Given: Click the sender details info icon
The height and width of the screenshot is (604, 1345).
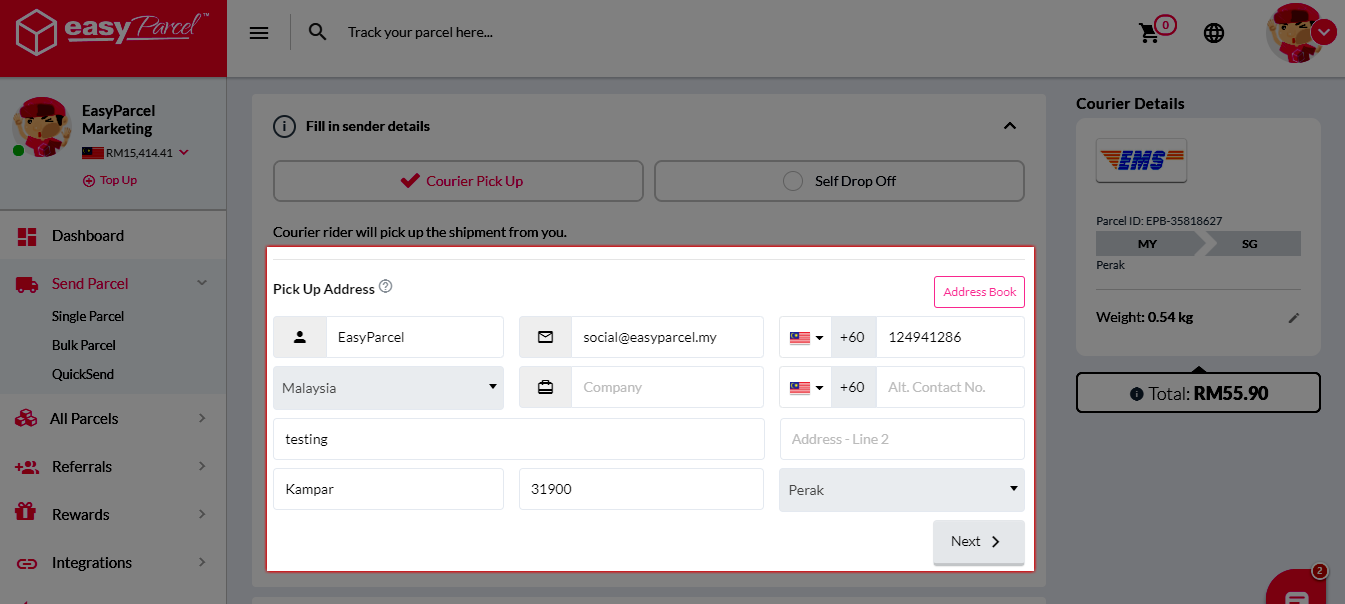Looking at the screenshot, I should 285,127.
